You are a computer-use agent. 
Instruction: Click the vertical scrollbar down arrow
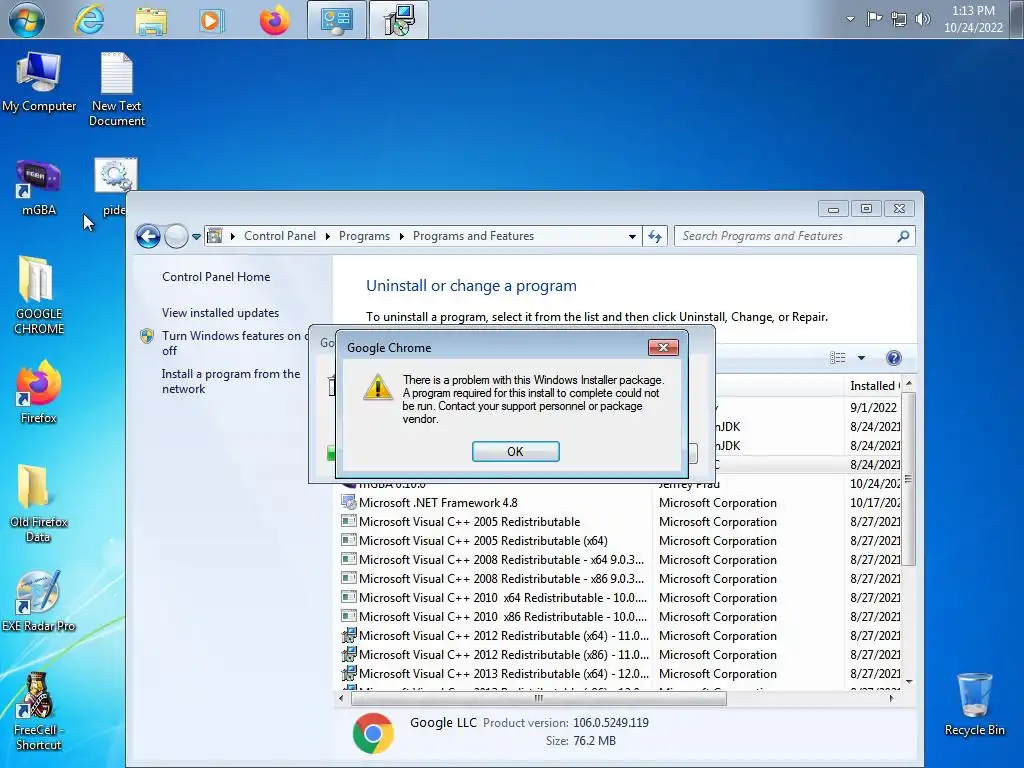908,681
